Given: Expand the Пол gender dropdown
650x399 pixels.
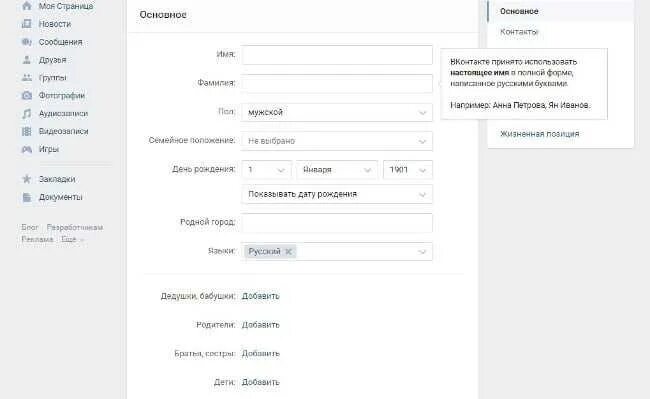Looking at the screenshot, I should click(337, 112).
